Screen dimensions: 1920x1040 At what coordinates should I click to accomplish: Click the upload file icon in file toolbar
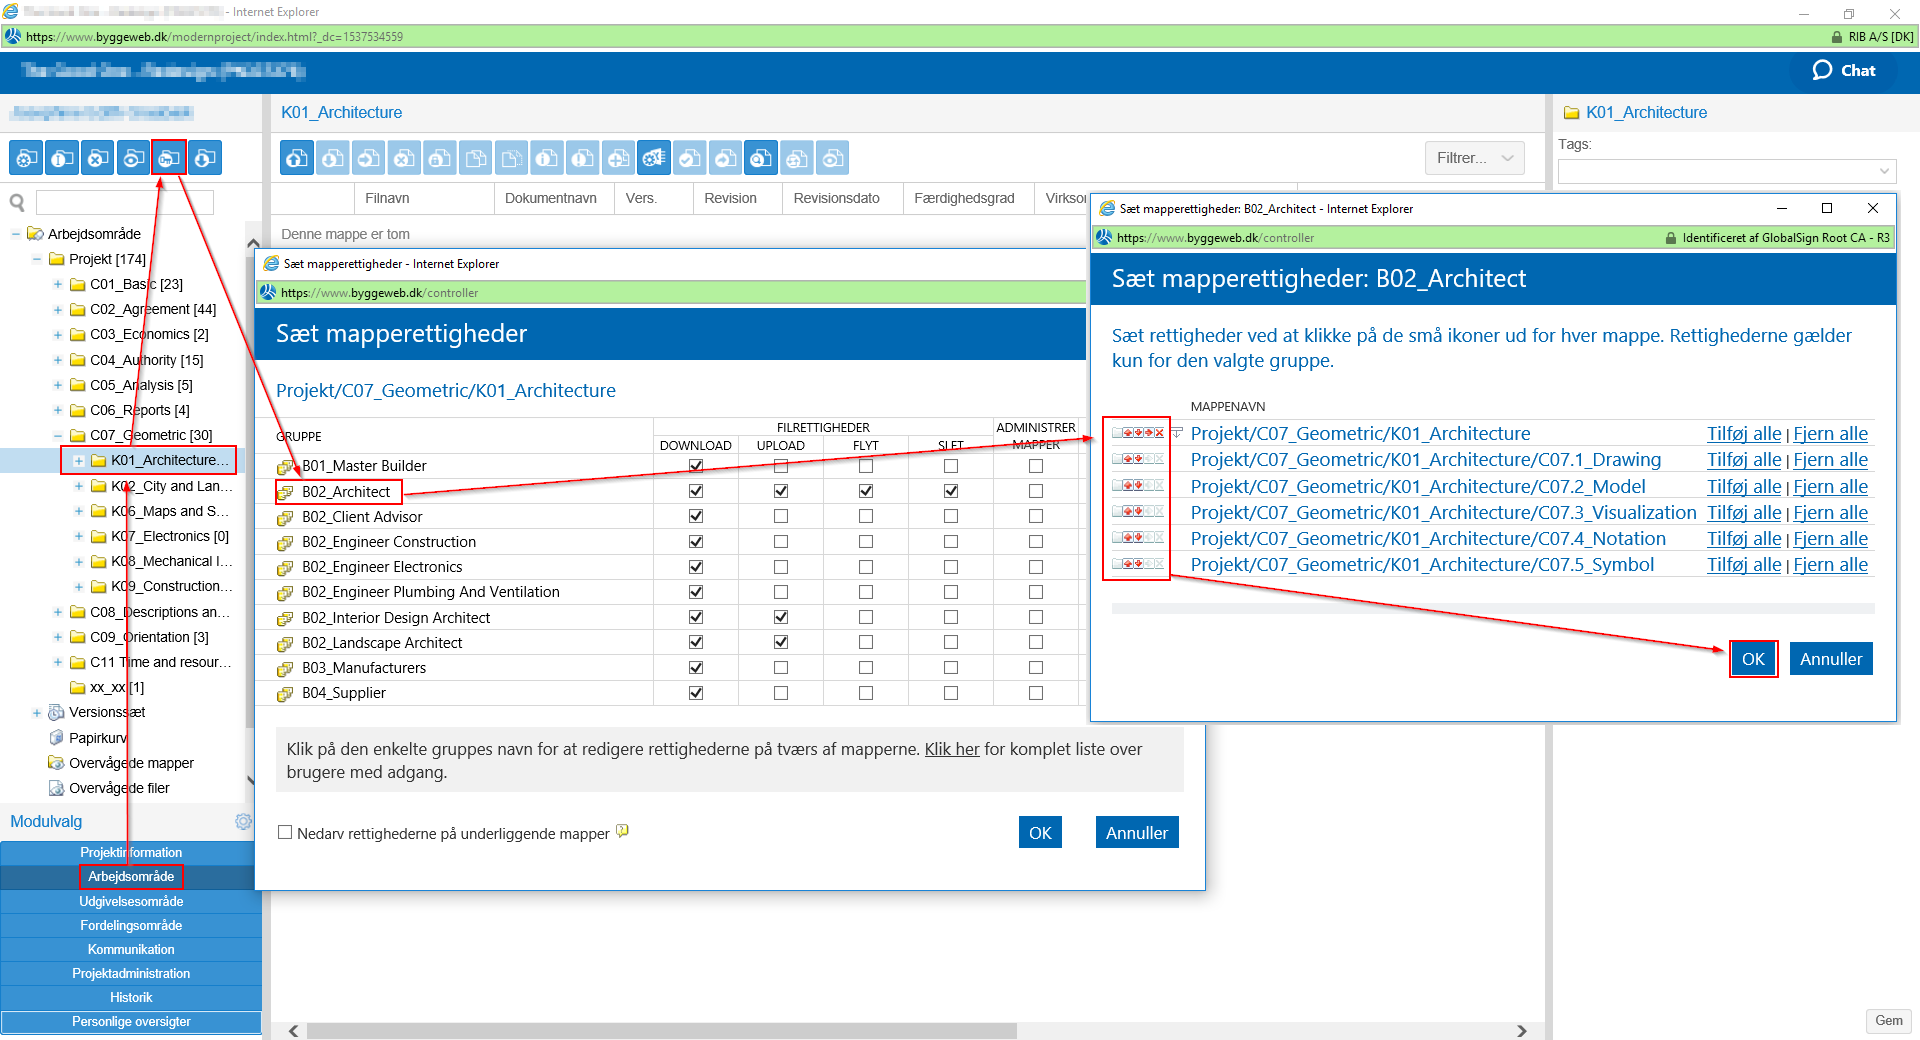tap(296, 158)
